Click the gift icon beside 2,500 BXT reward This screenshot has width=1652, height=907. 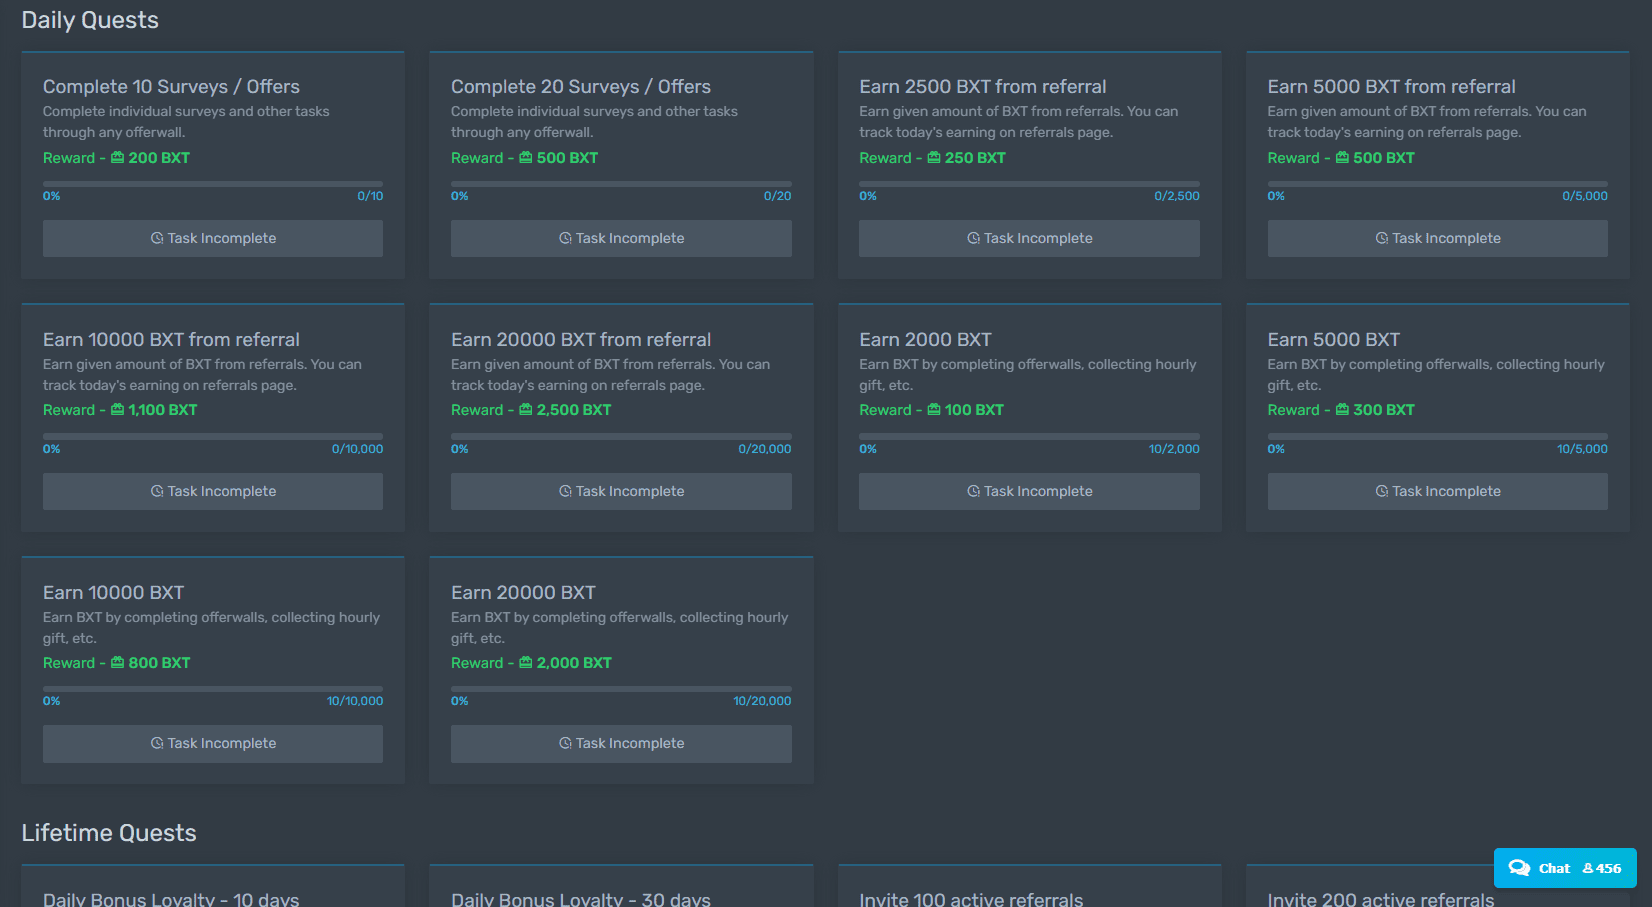[525, 410]
